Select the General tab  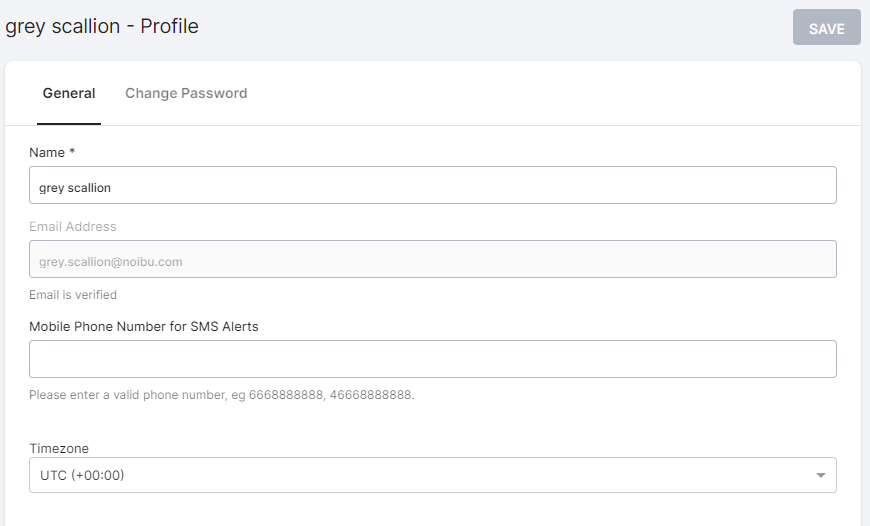(69, 93)
